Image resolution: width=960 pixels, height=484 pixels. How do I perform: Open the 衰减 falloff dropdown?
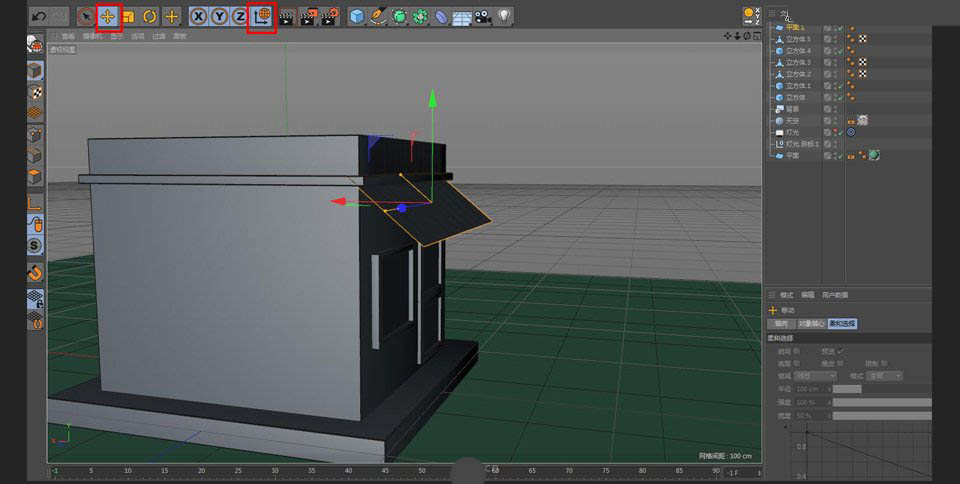[x=816, y=375]
